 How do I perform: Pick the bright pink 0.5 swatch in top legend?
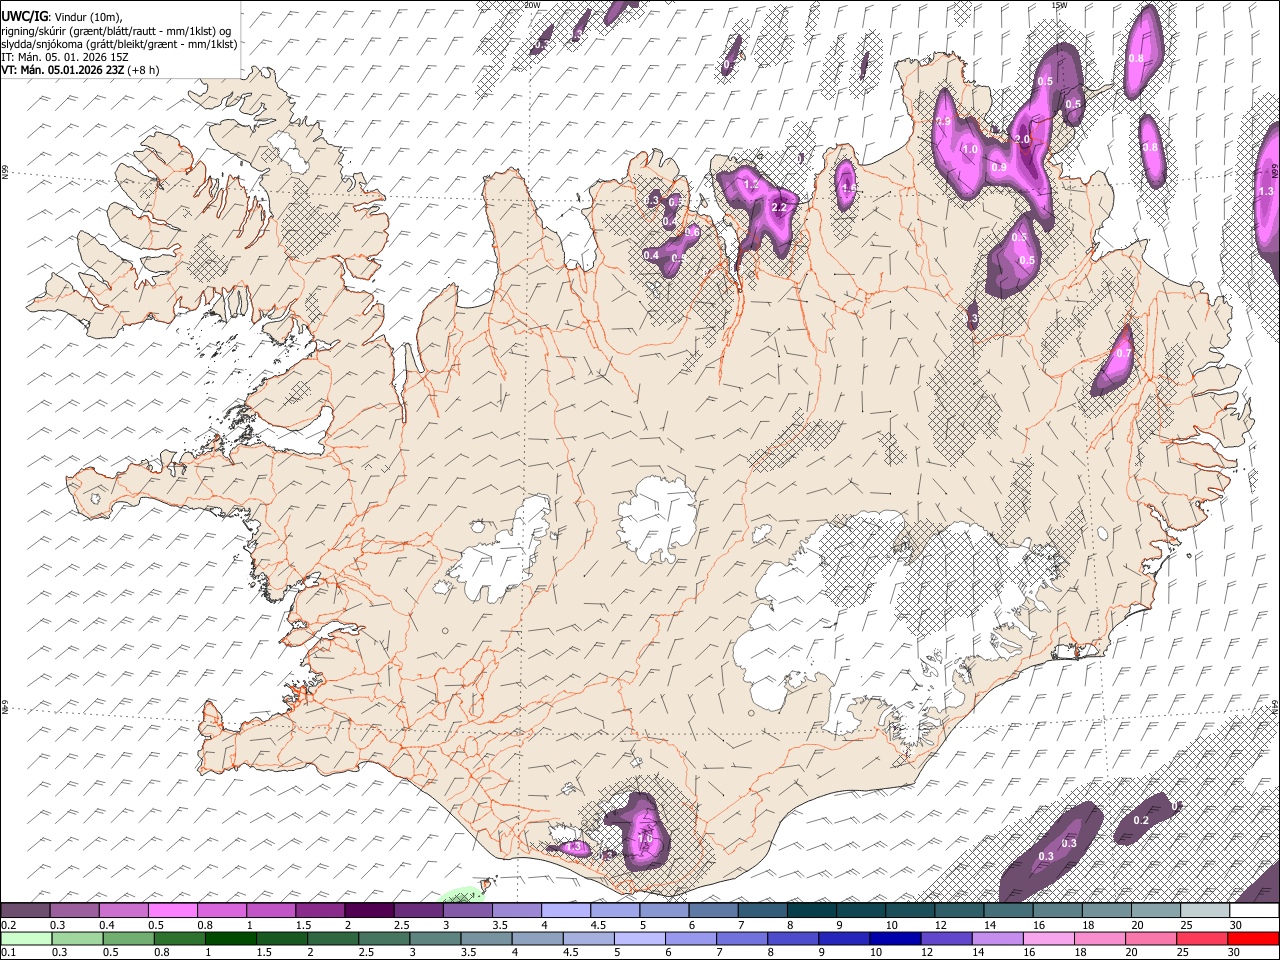(x=172, y=911)
